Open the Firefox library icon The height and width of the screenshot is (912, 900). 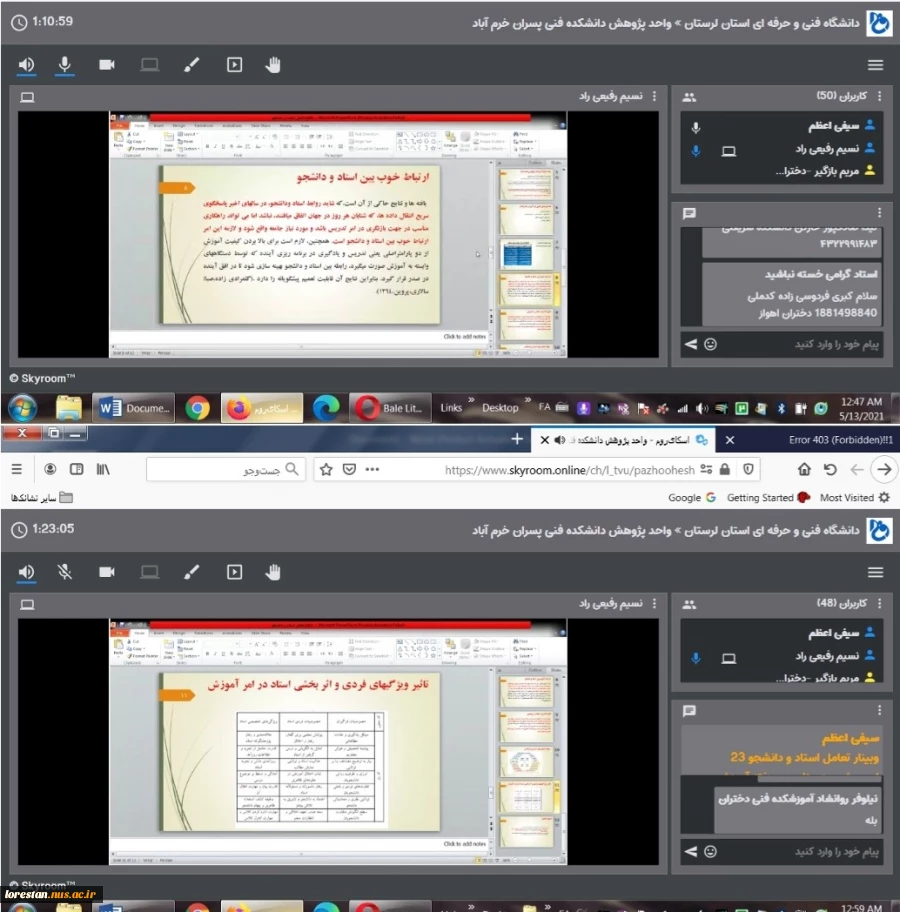pyautogui.click(x=102, y=469)
